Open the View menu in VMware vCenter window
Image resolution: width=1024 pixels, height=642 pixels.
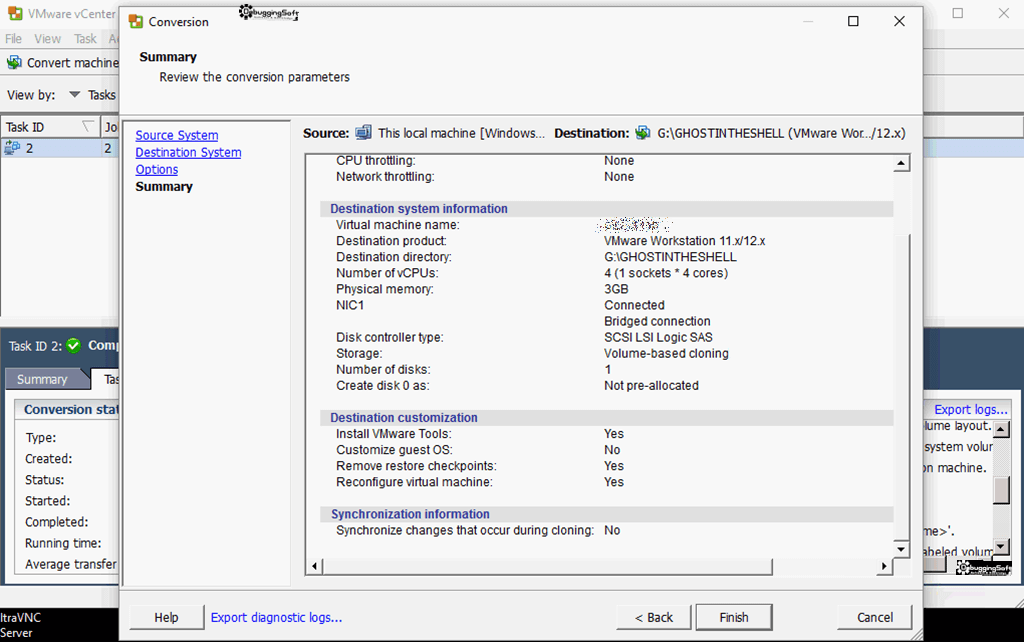coord(48,39)
